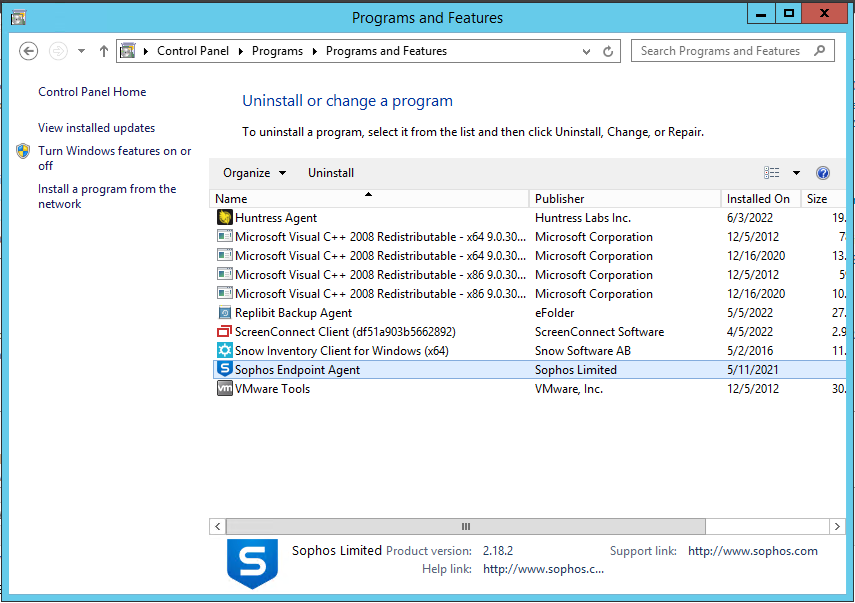The width and height of the screenshot is (855, 603).
Task: Click the Uninstall toolbar button
Action: 331,173
